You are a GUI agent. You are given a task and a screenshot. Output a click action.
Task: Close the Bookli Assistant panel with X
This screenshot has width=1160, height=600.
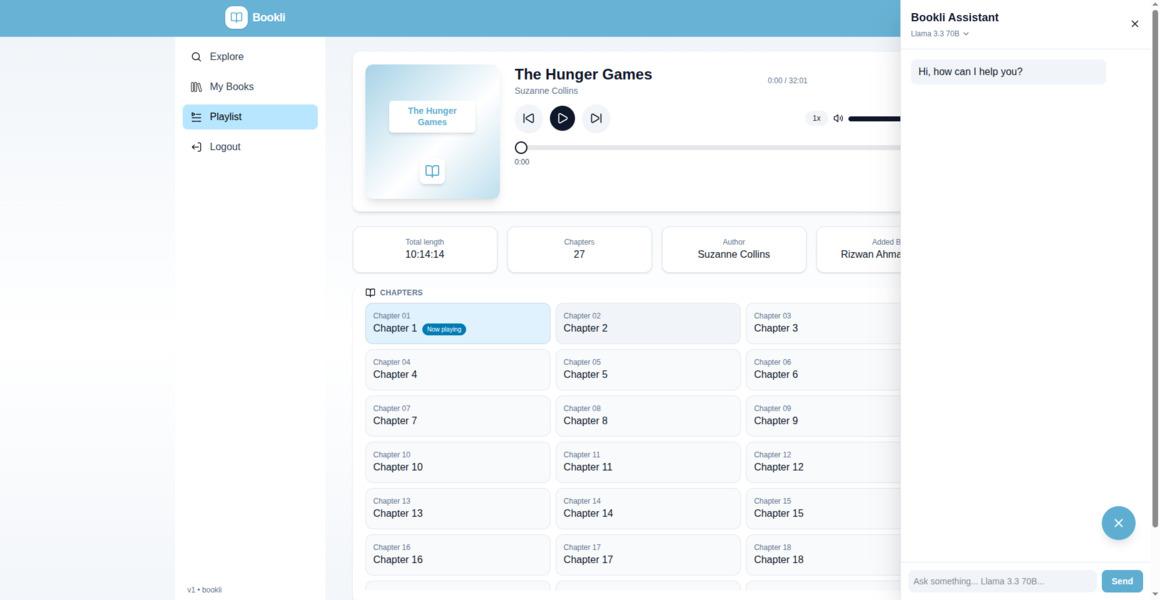1134,24
